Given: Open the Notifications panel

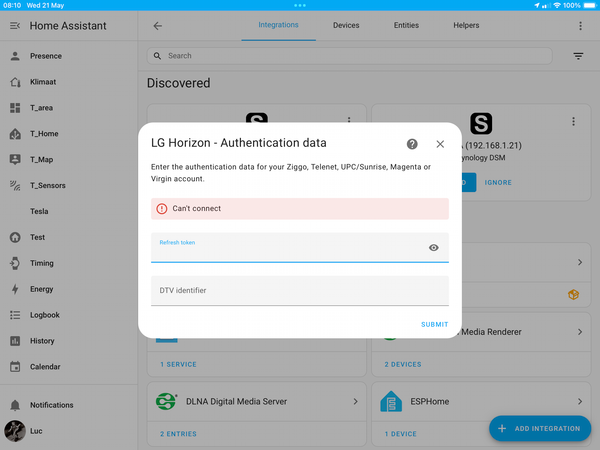Looking at the screenshot, I should pos(68,405).
